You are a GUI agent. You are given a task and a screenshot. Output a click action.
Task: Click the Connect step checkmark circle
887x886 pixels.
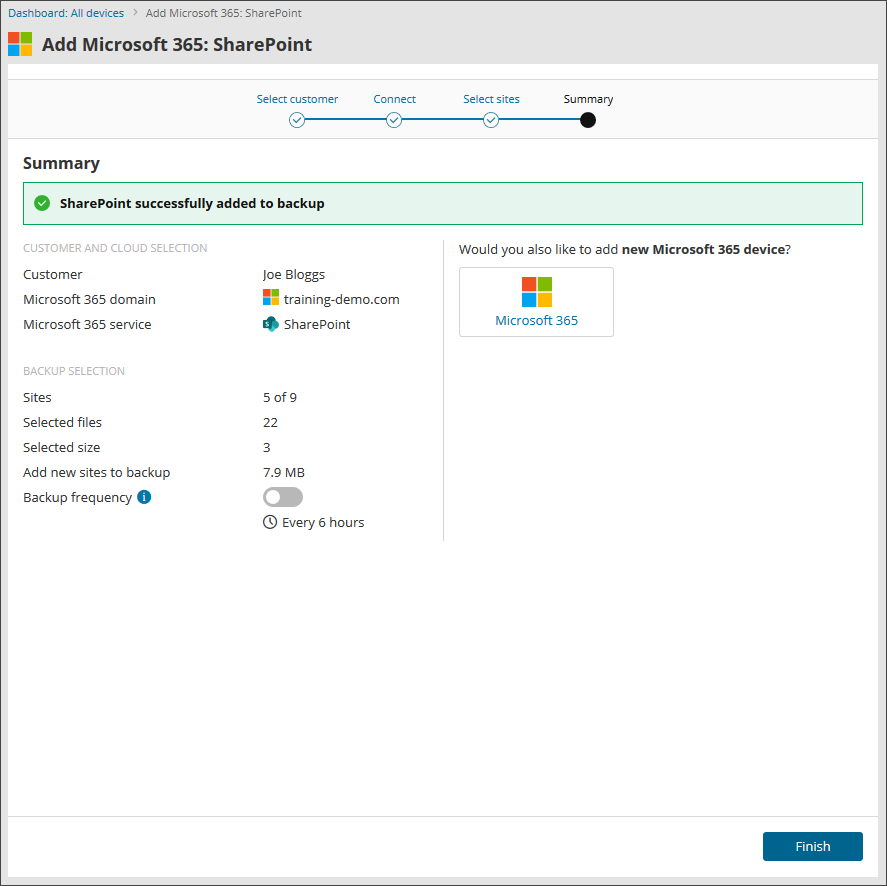394,120
